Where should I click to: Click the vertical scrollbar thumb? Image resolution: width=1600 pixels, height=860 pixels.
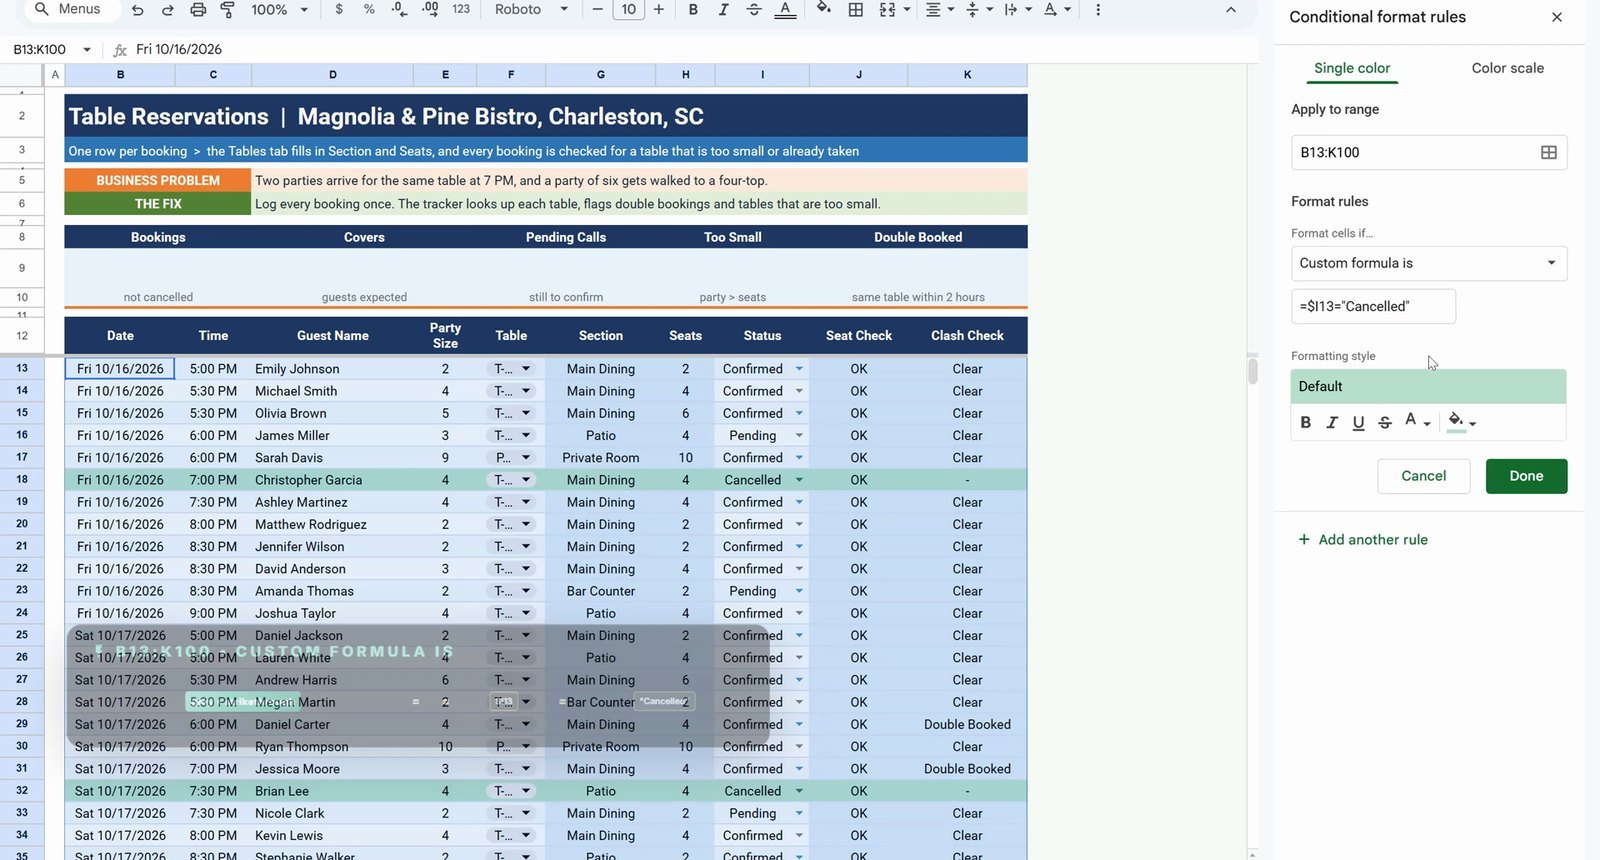(x=1252, y=369)
